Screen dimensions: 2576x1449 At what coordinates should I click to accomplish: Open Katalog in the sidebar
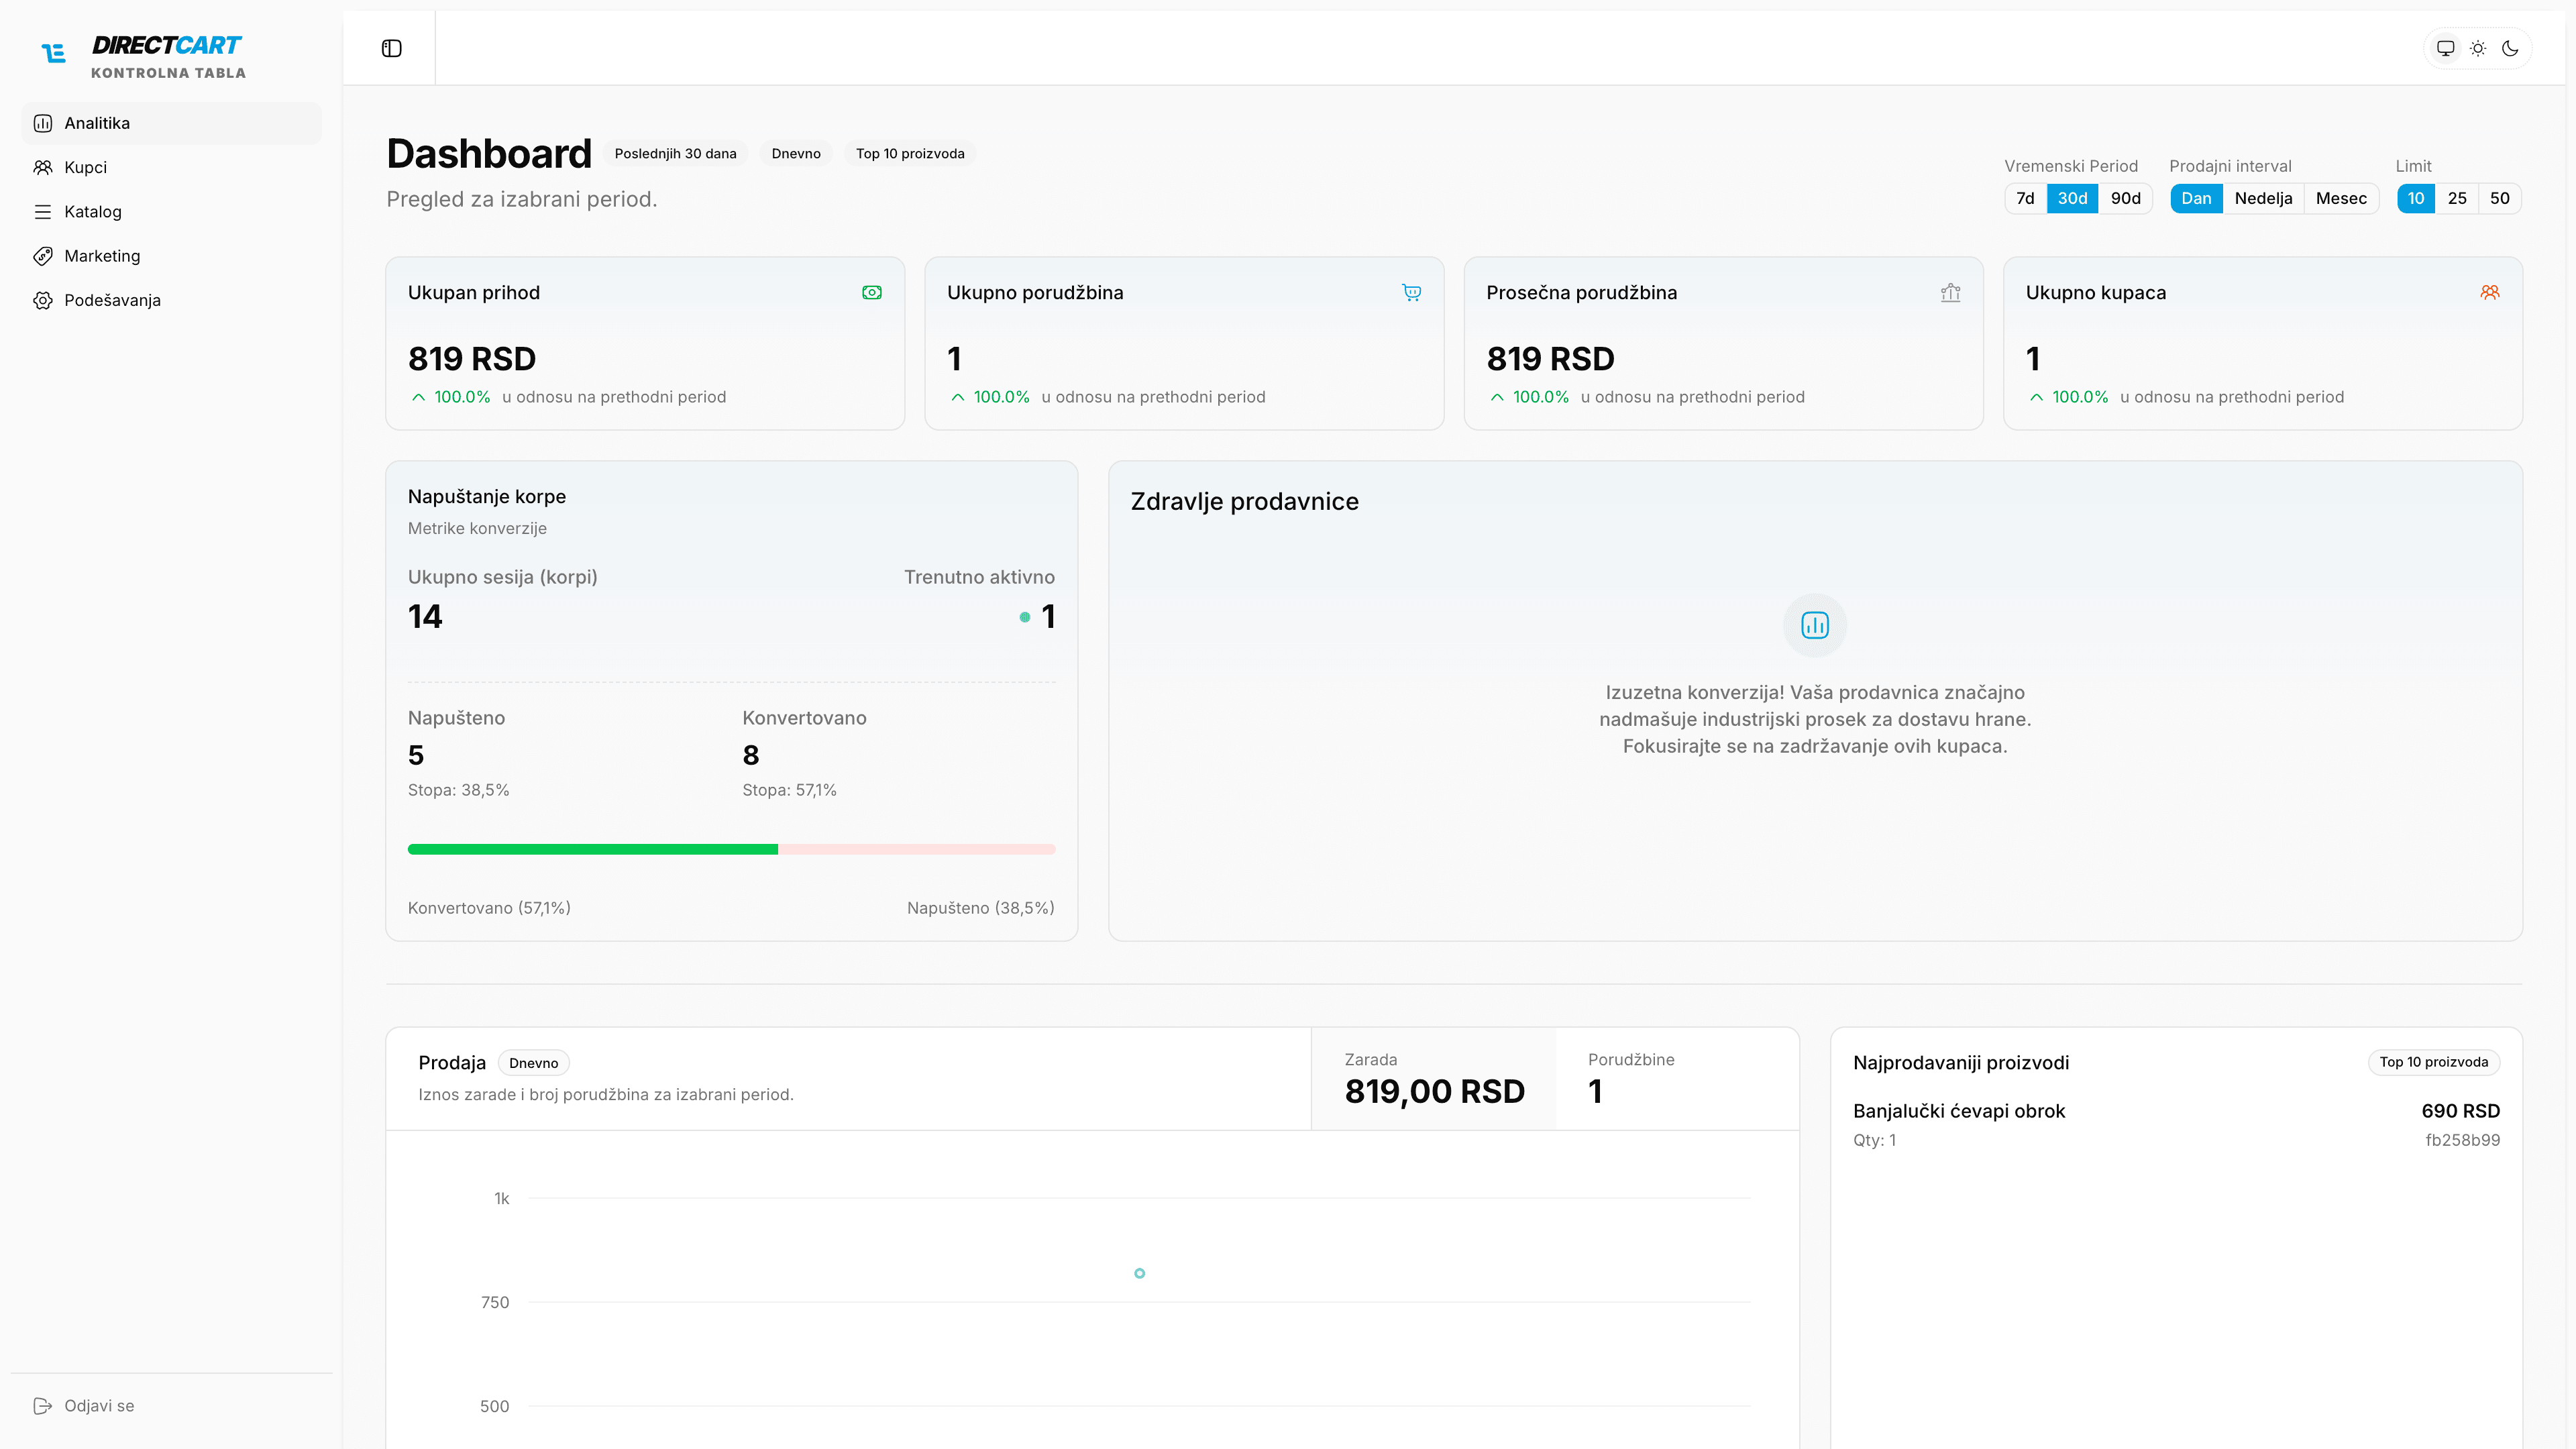pyautogui.click(x=92, y=211)
